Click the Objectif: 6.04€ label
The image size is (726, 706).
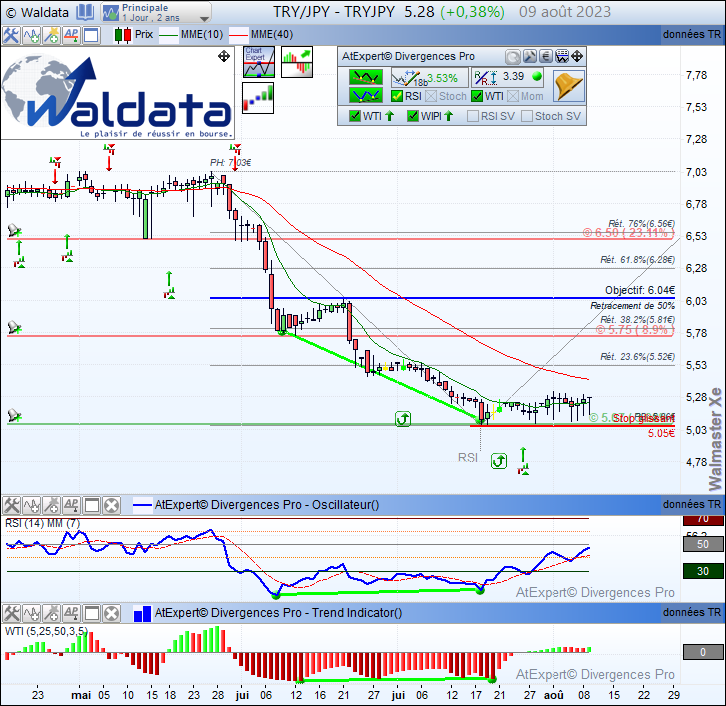640,290
